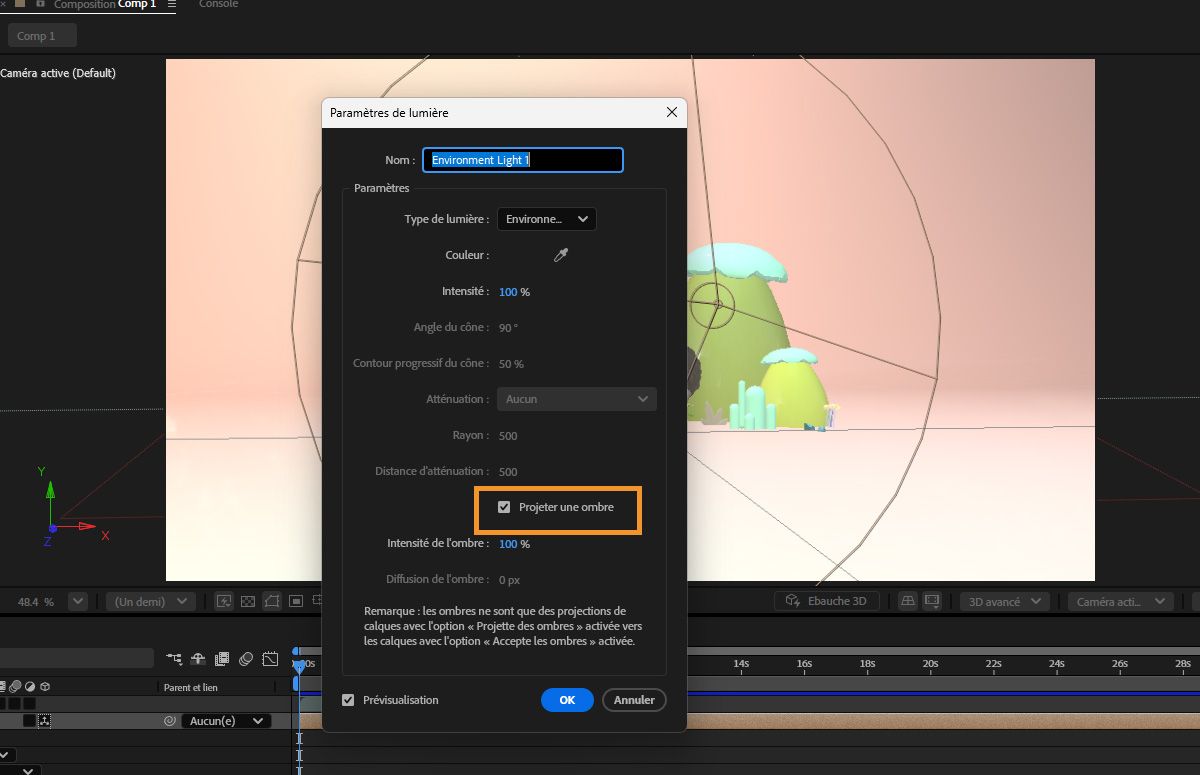Disable the Prévisualisation checkbox

(x=348, y=700)
